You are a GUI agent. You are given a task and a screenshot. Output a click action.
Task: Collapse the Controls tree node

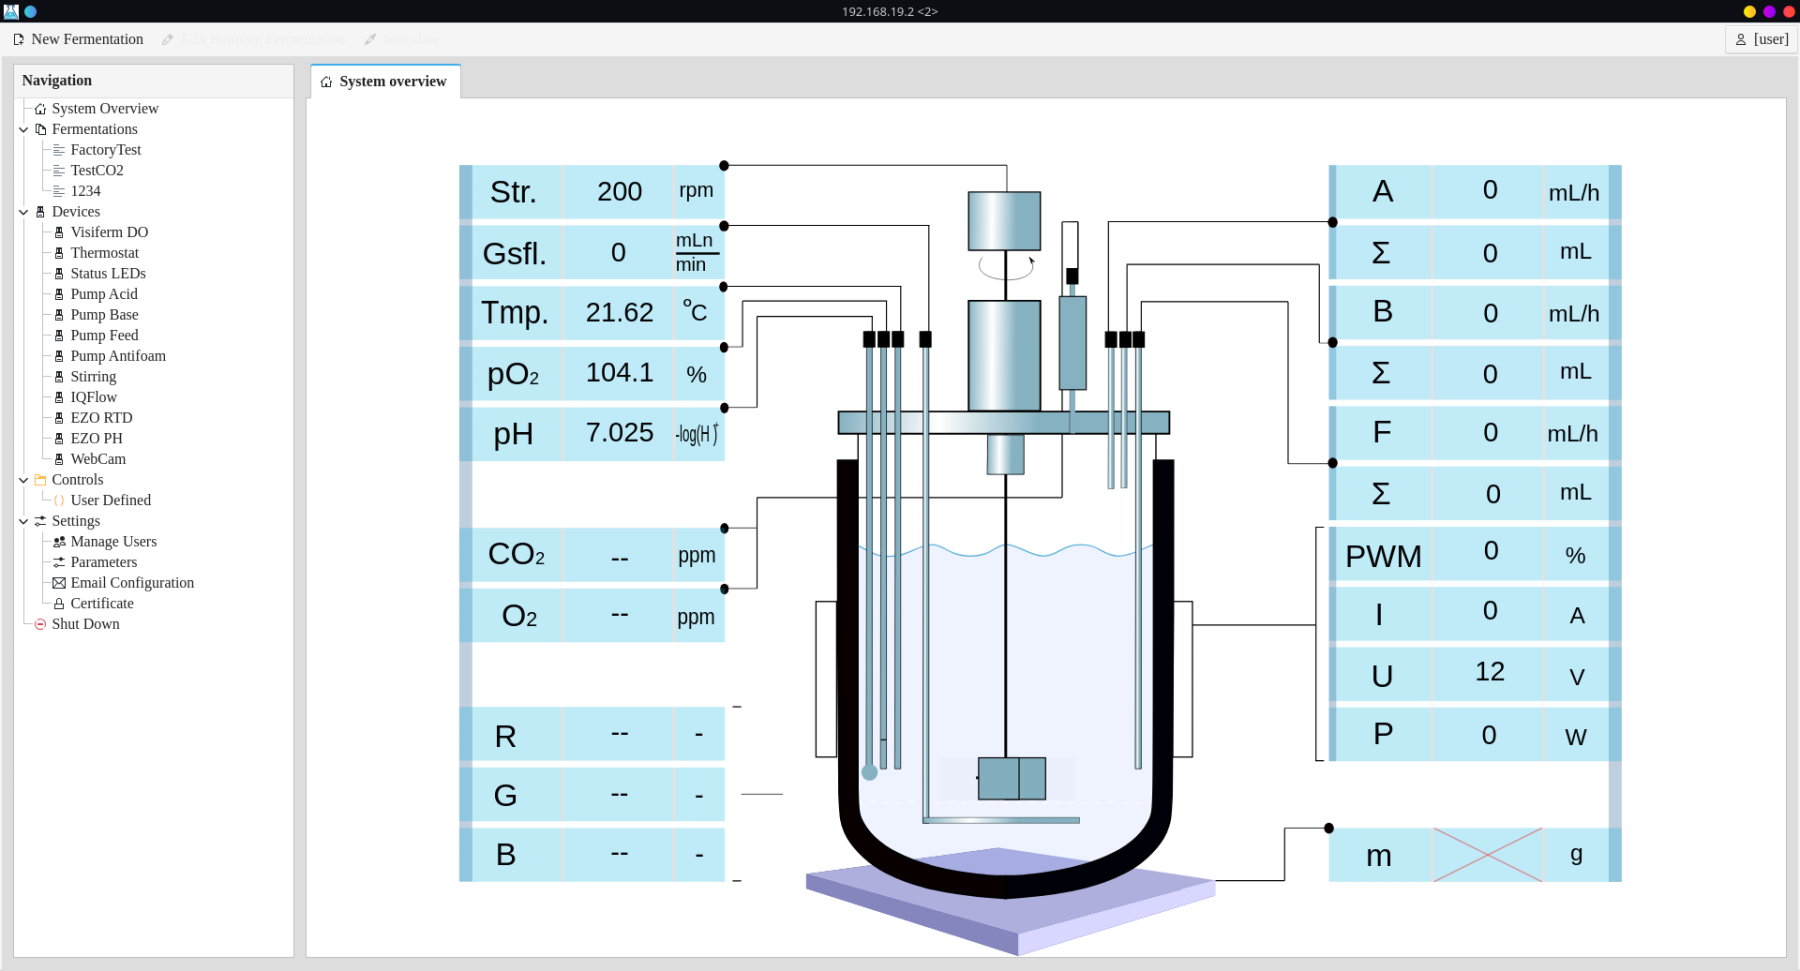pyautogui.click(x=23, y=480)
